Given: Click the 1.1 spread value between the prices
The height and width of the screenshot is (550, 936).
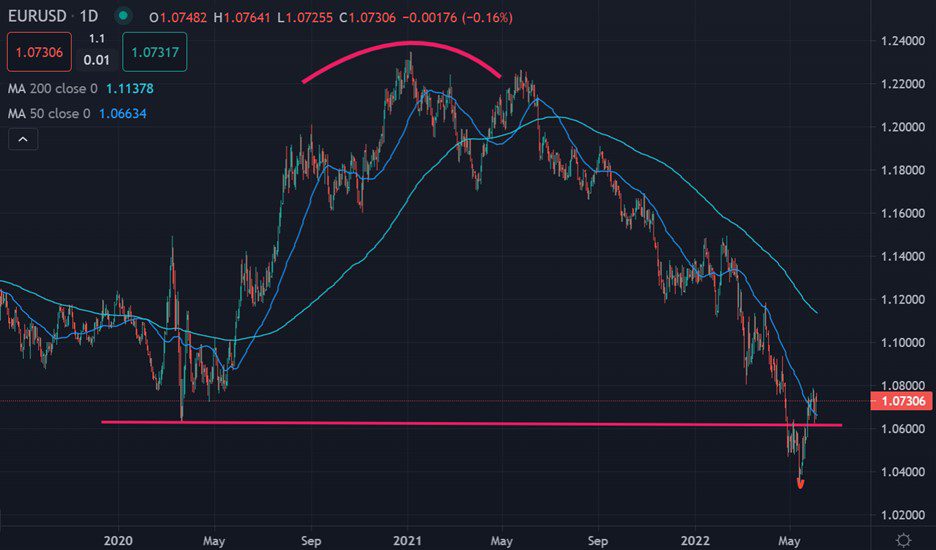Looking at the screenshot, I should [97, 38].
